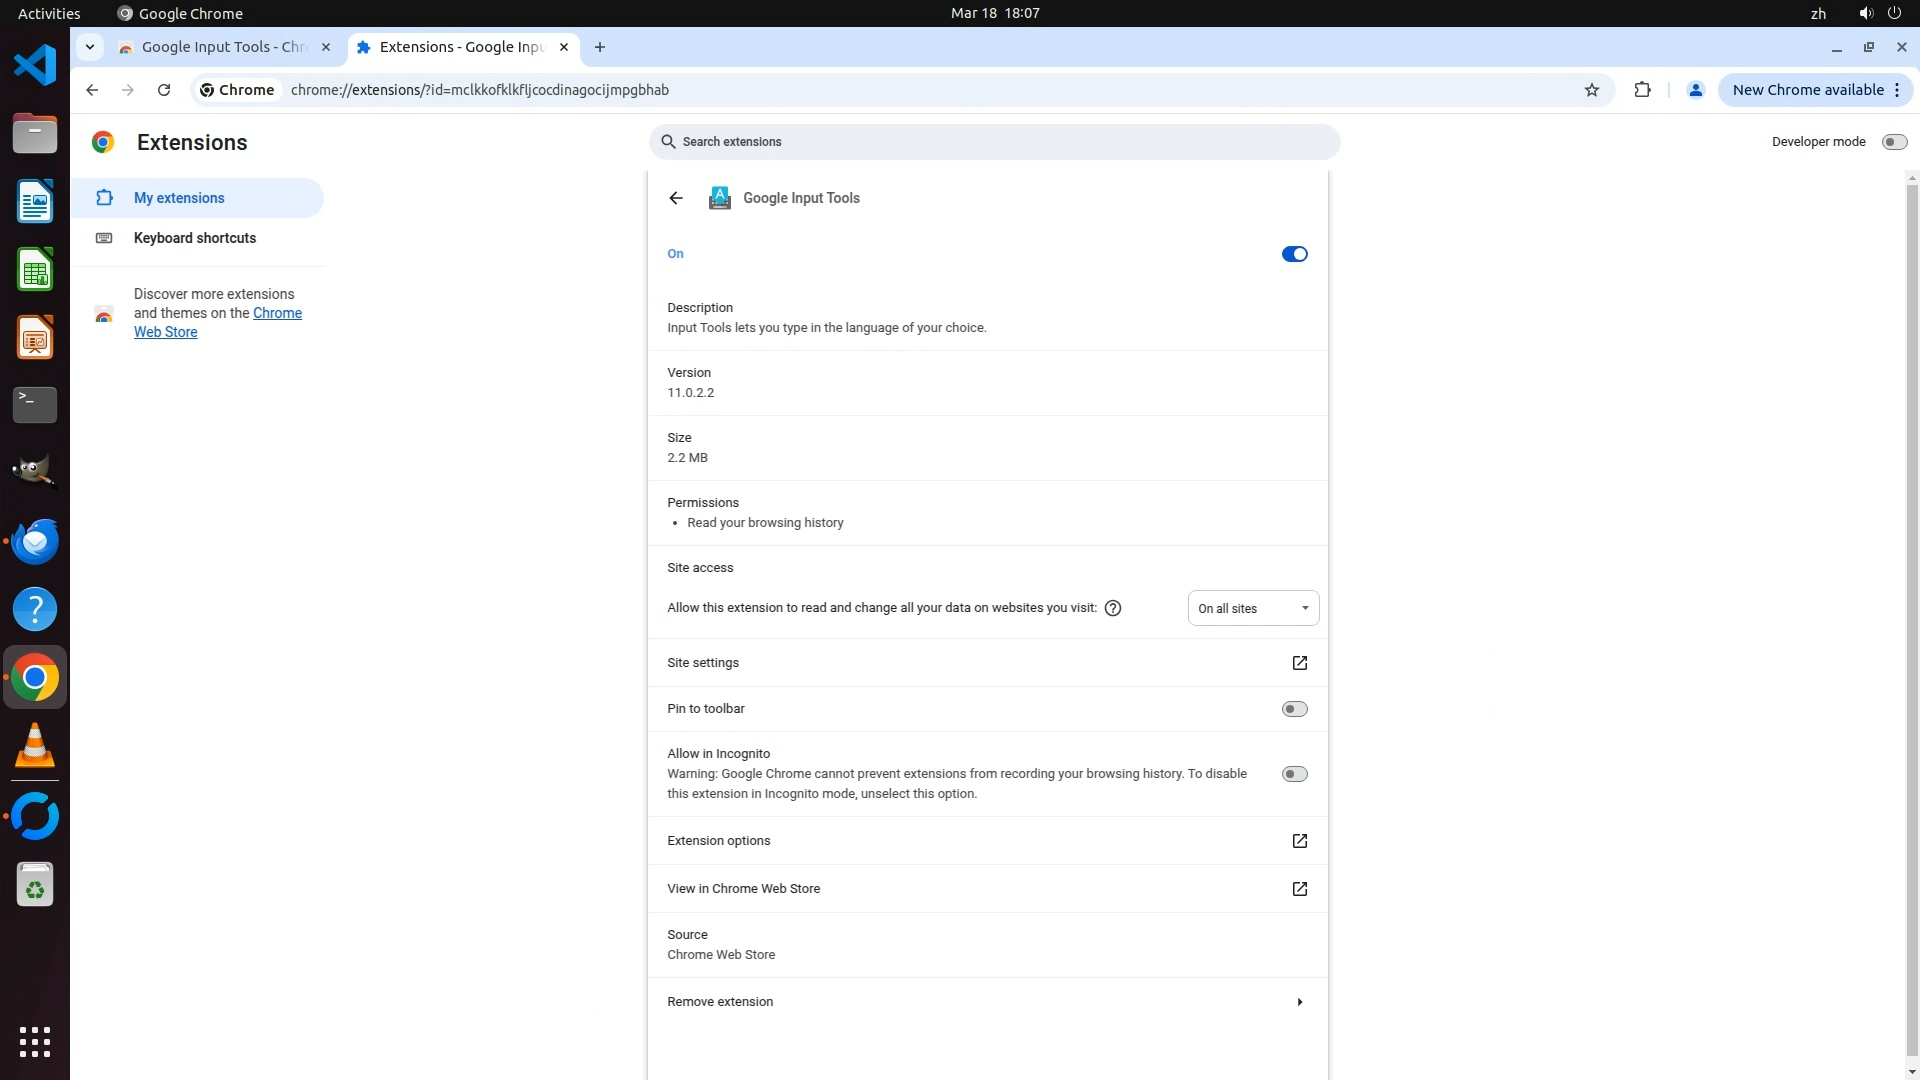Open the Chrome Web Store link

tap(277, 313)
